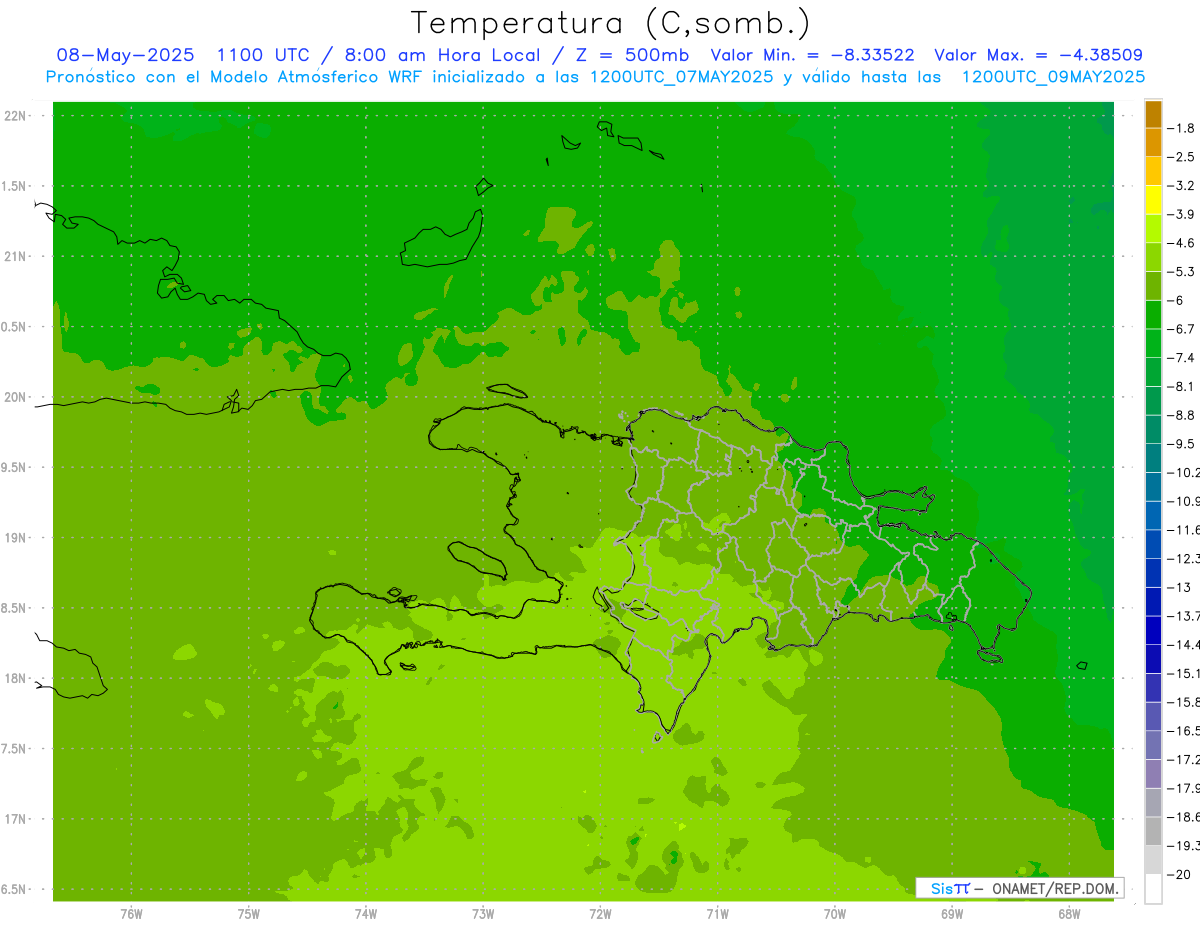Screen dimensions: 1200x927
Task: Click the "-2.5" colorbar value
Action: (1181, 157)
